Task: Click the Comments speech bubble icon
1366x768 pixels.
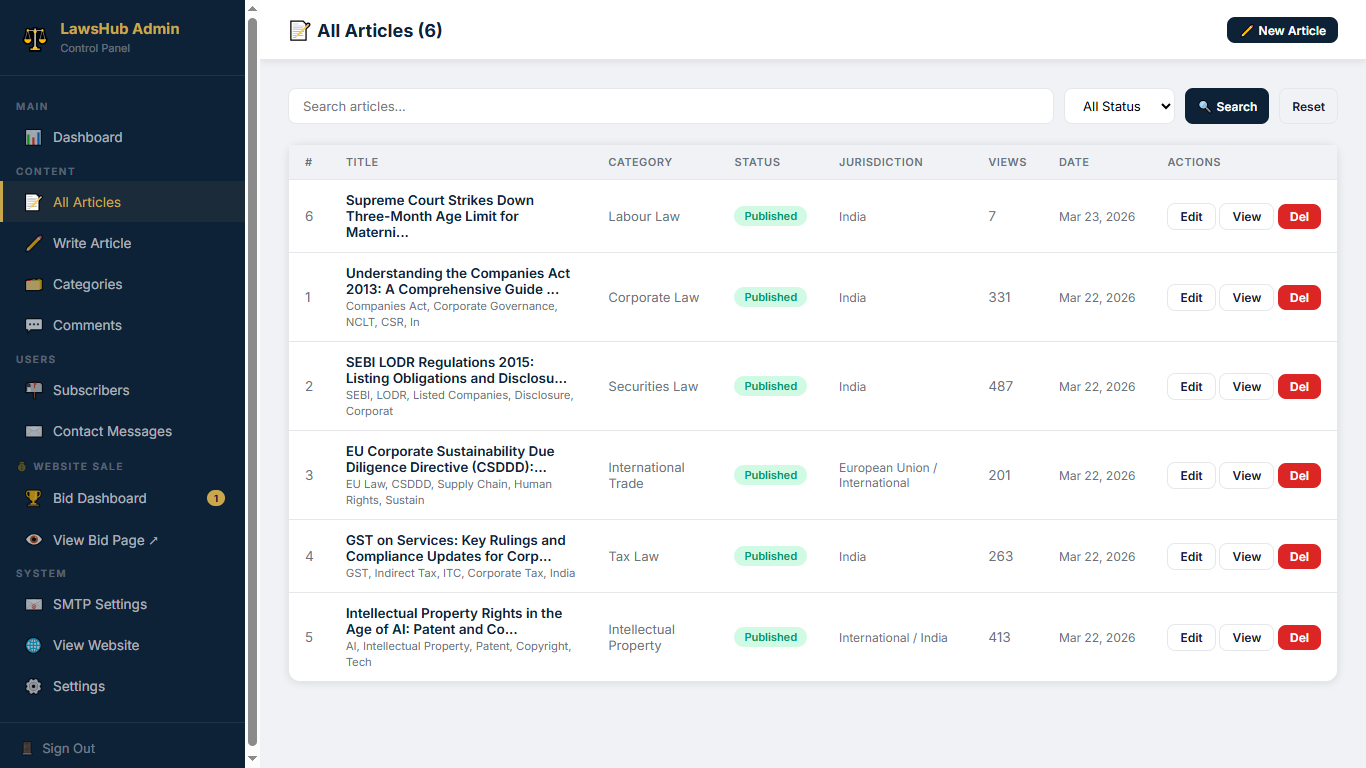Action: 34,325
